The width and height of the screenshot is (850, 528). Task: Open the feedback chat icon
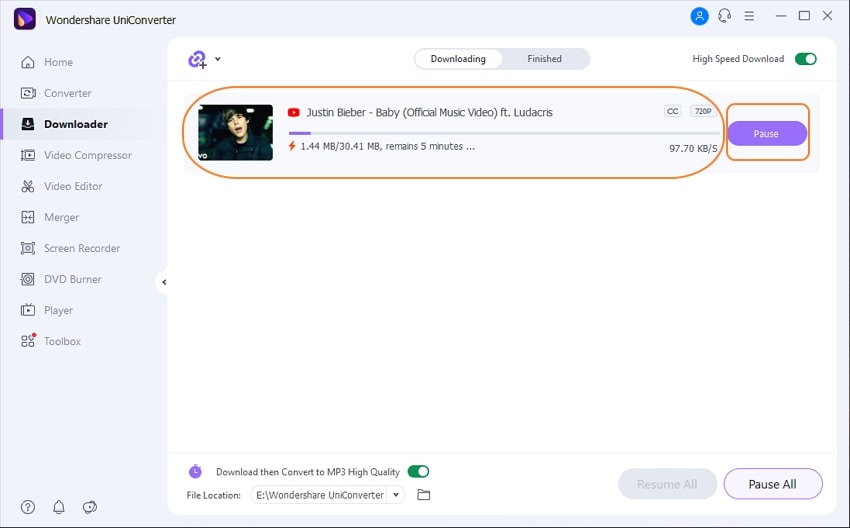click(89, 507)
